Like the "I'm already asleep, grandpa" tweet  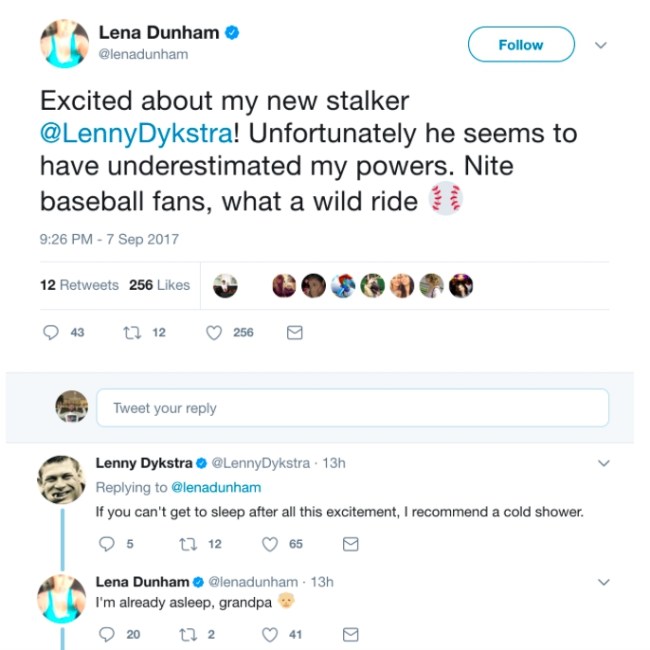(269, 634)
